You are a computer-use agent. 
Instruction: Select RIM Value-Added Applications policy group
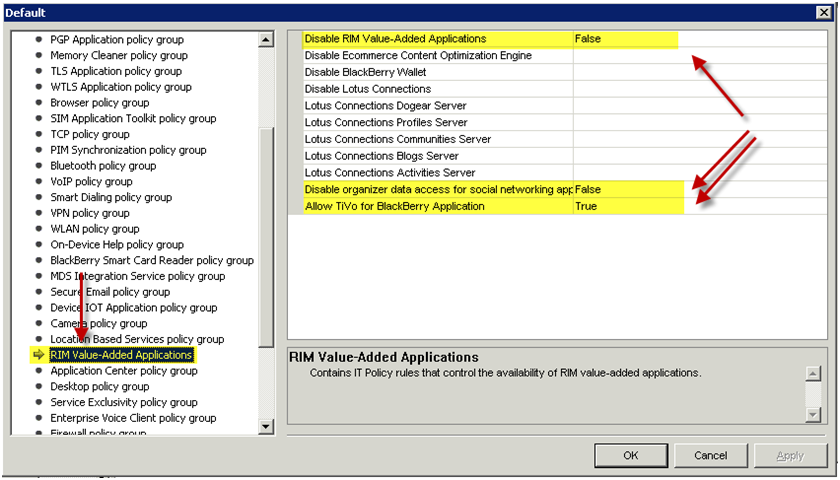(122, 355)
